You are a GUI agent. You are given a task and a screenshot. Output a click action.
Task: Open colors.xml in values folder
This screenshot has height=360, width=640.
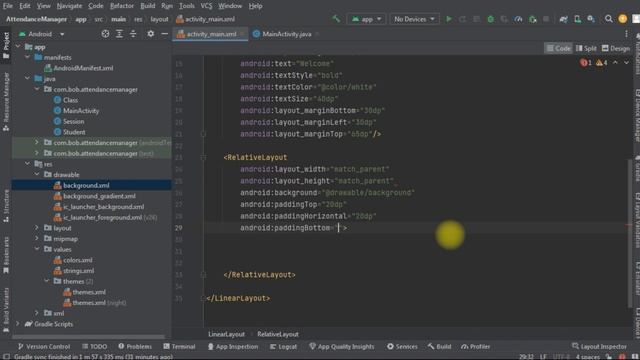(x=78, y=260)
